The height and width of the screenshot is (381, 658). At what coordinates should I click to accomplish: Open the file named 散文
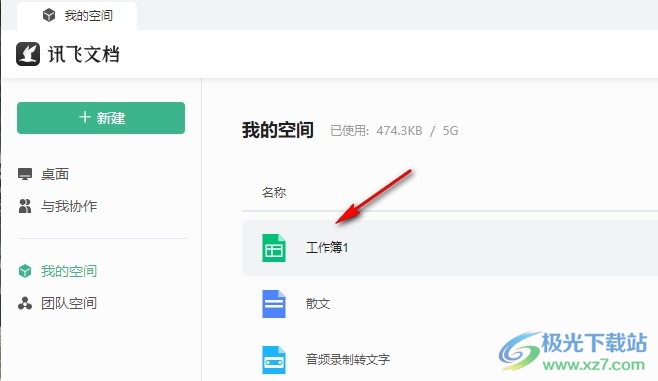point(318,303)
